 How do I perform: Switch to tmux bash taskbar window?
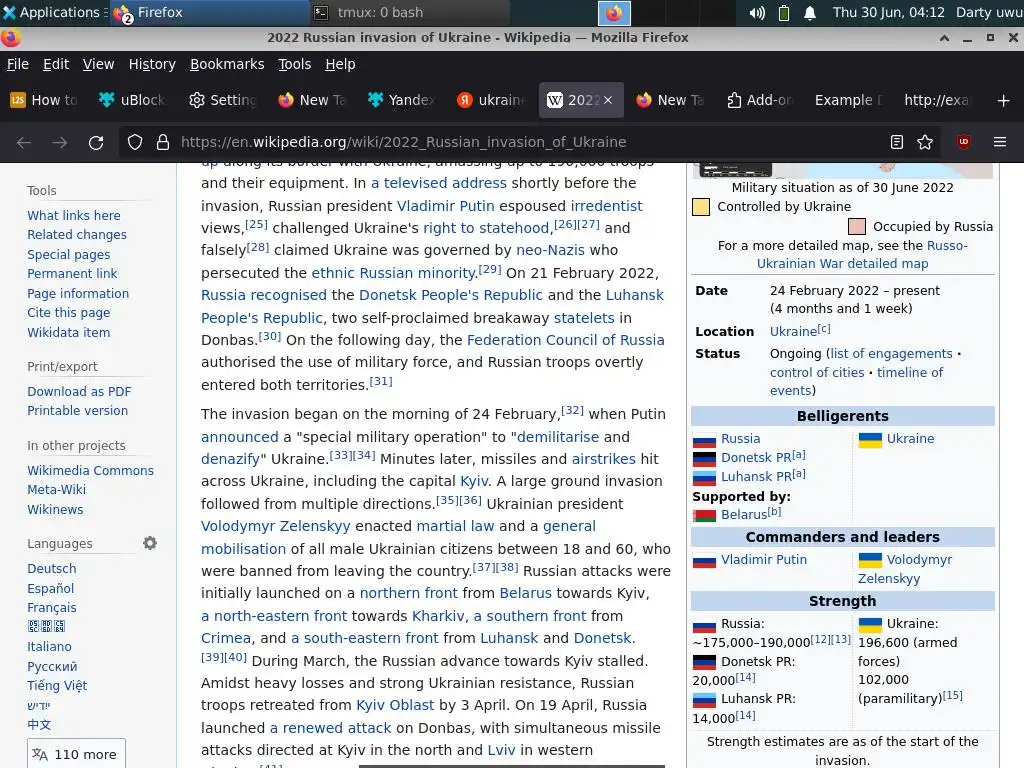411,12
